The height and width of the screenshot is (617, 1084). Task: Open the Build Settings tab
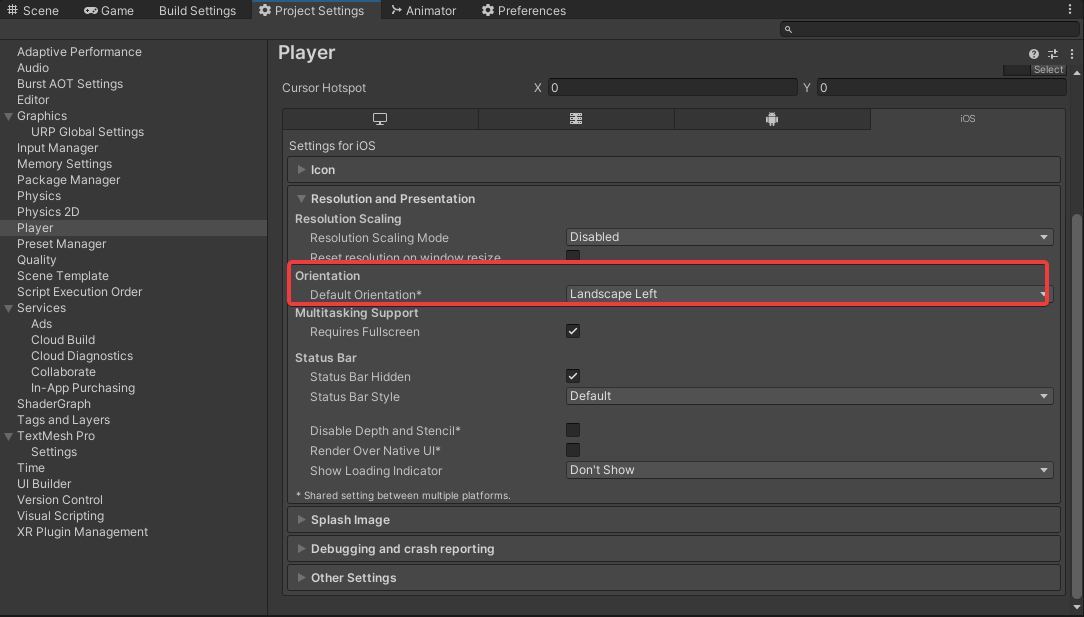[x=197, y=11]
